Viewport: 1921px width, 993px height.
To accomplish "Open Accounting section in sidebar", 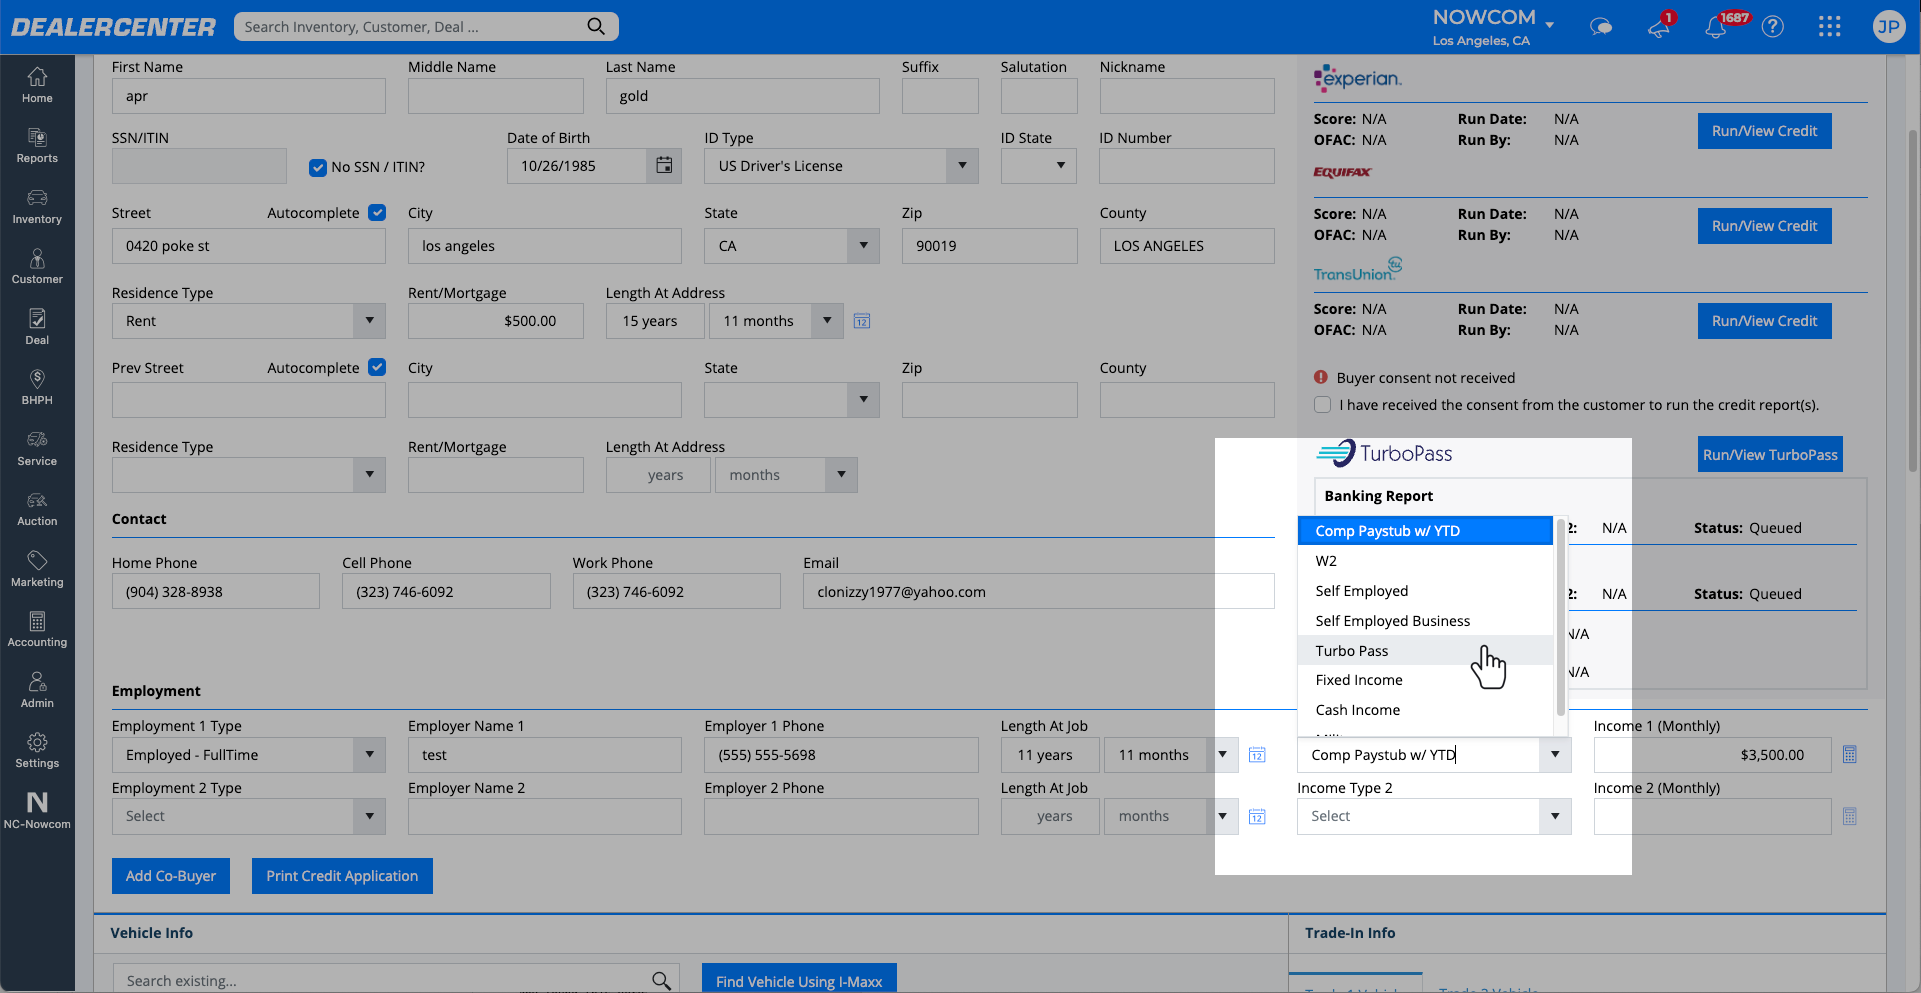I will (37, 630).
